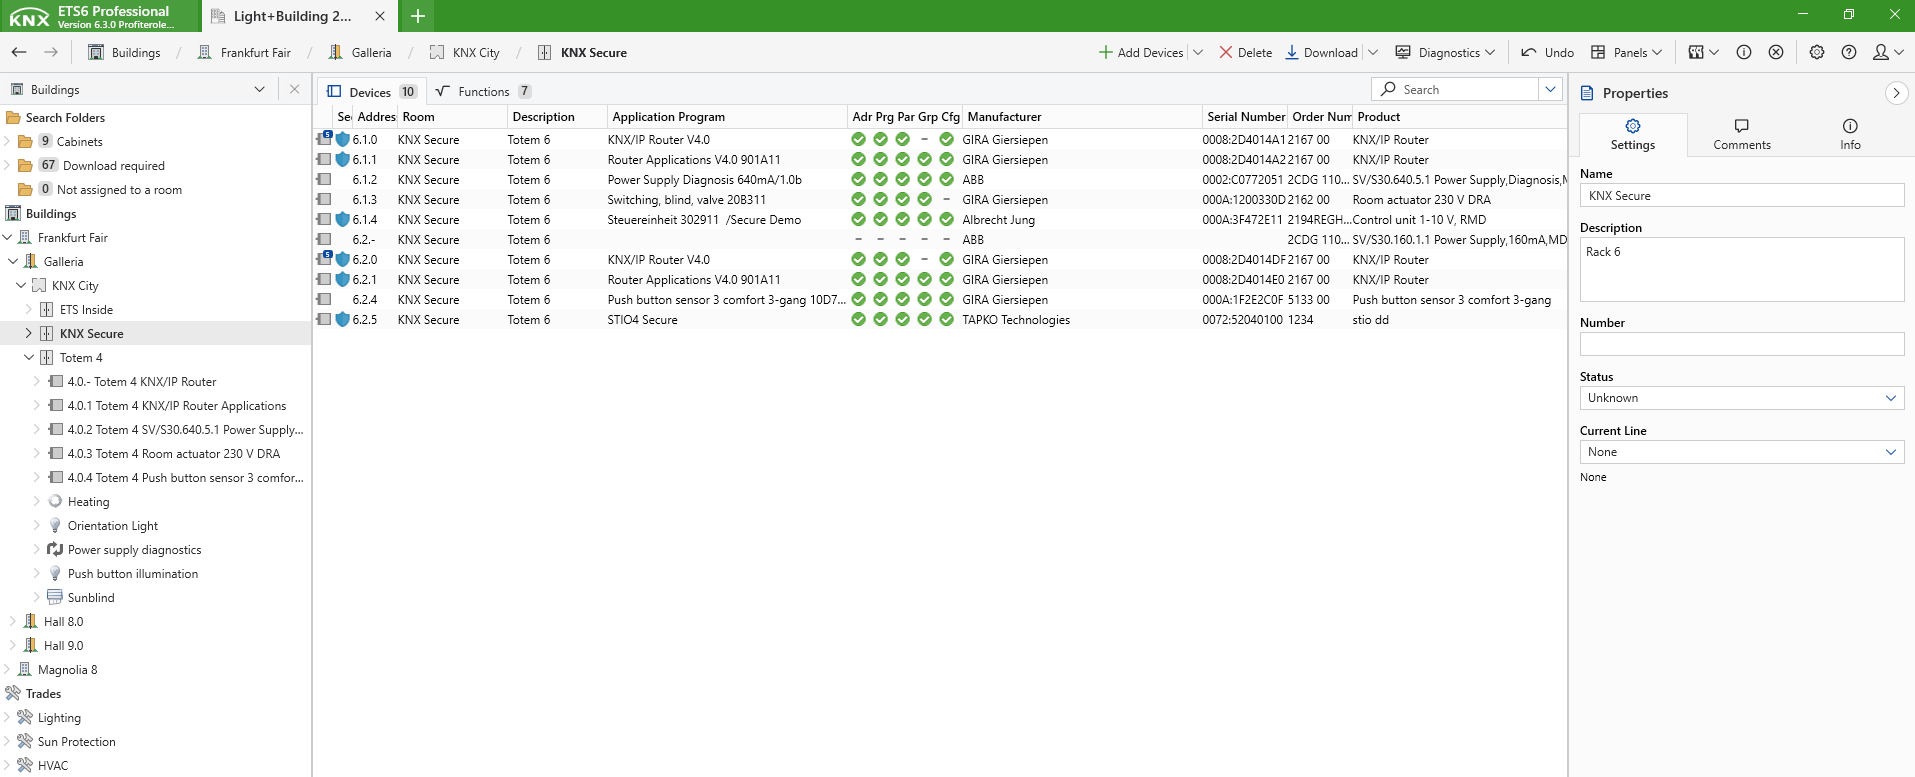The width and height of the screenshot is (1915, 777).
Task: Click the magnifier icon in the search box
Action: 1388,89
